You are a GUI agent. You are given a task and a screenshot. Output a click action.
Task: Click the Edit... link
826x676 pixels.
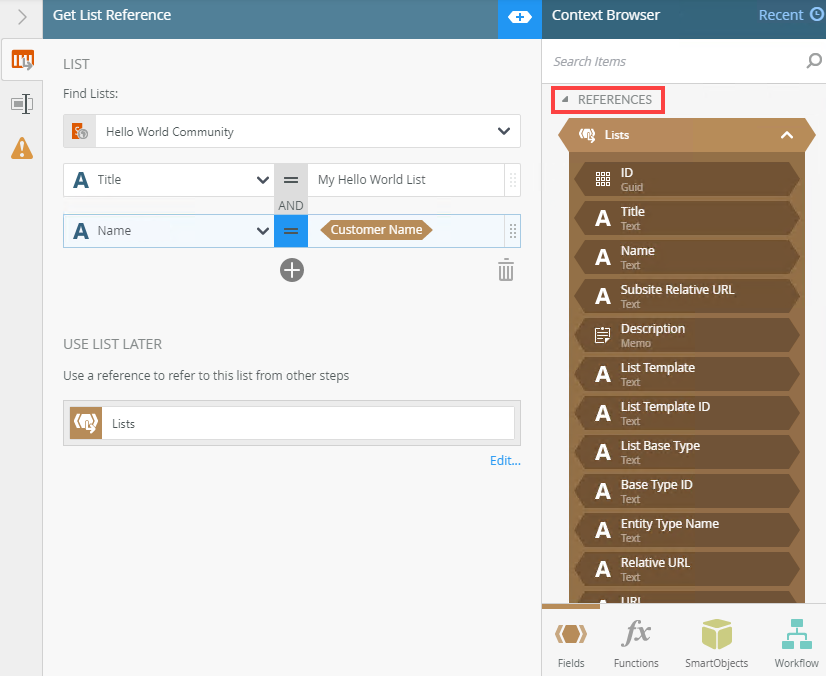tap(505, 461)
